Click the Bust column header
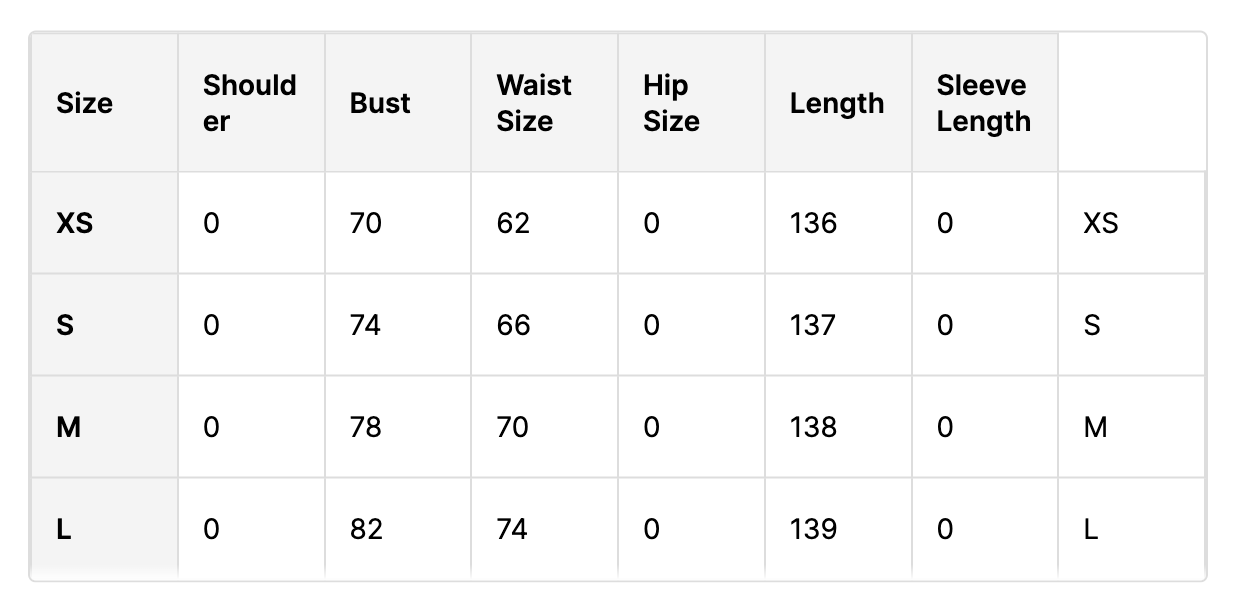The image size is (1234, 612). [x=398, y=103]
